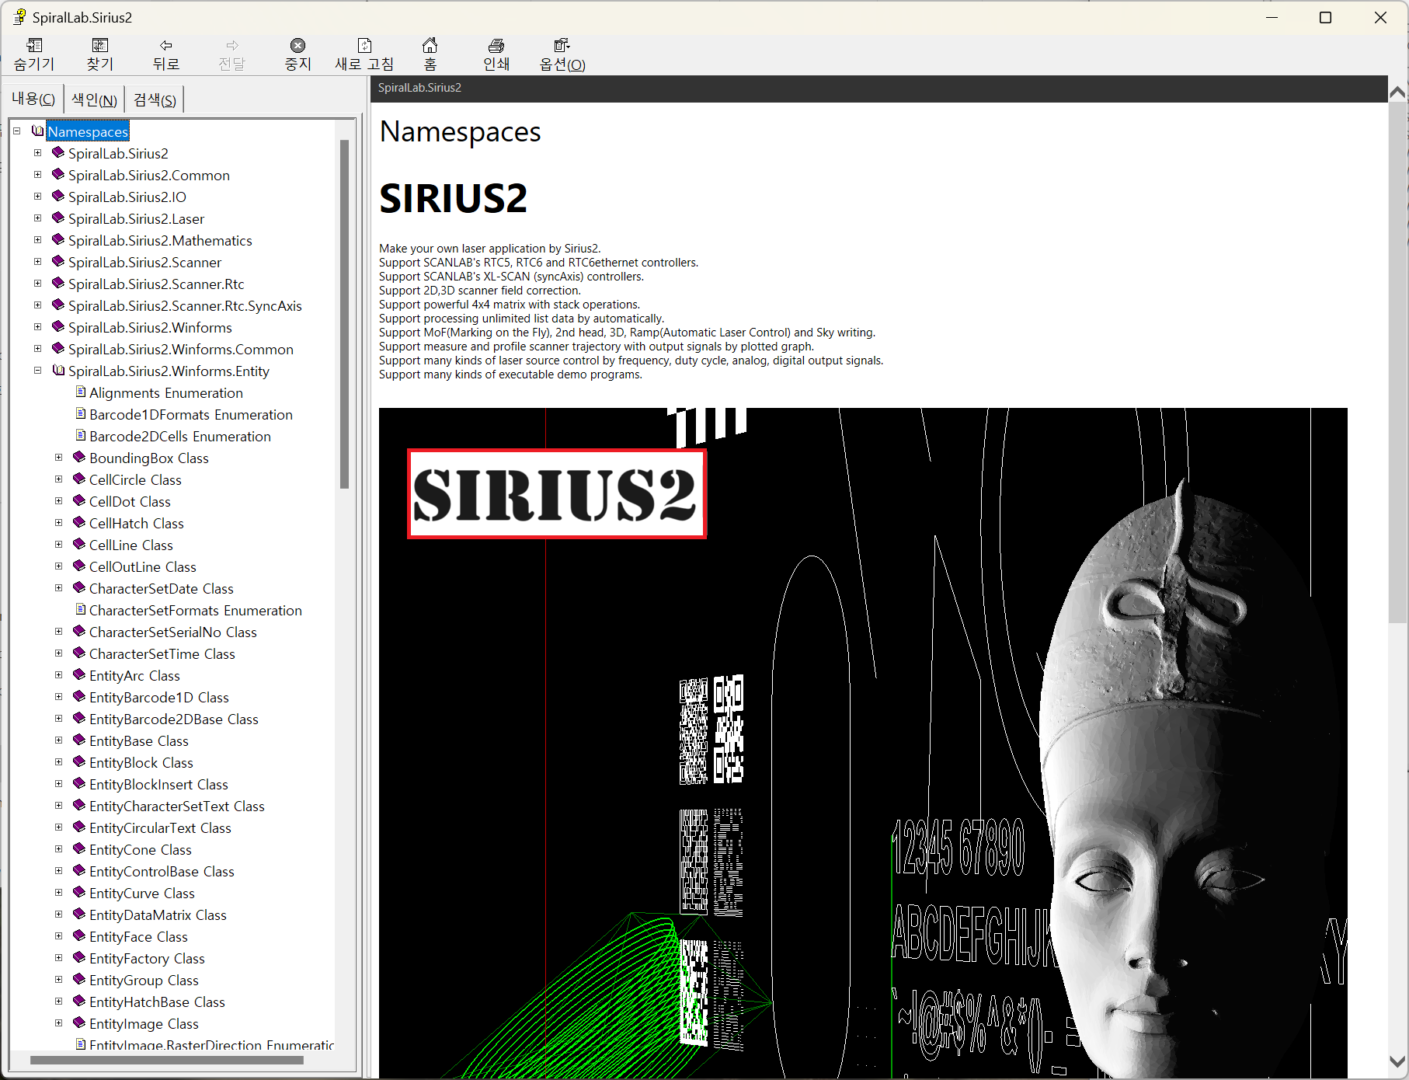The image size is (1409, 1080).
Task: Switch to the Index (색인) tab
Action: (x=94, y=99)
